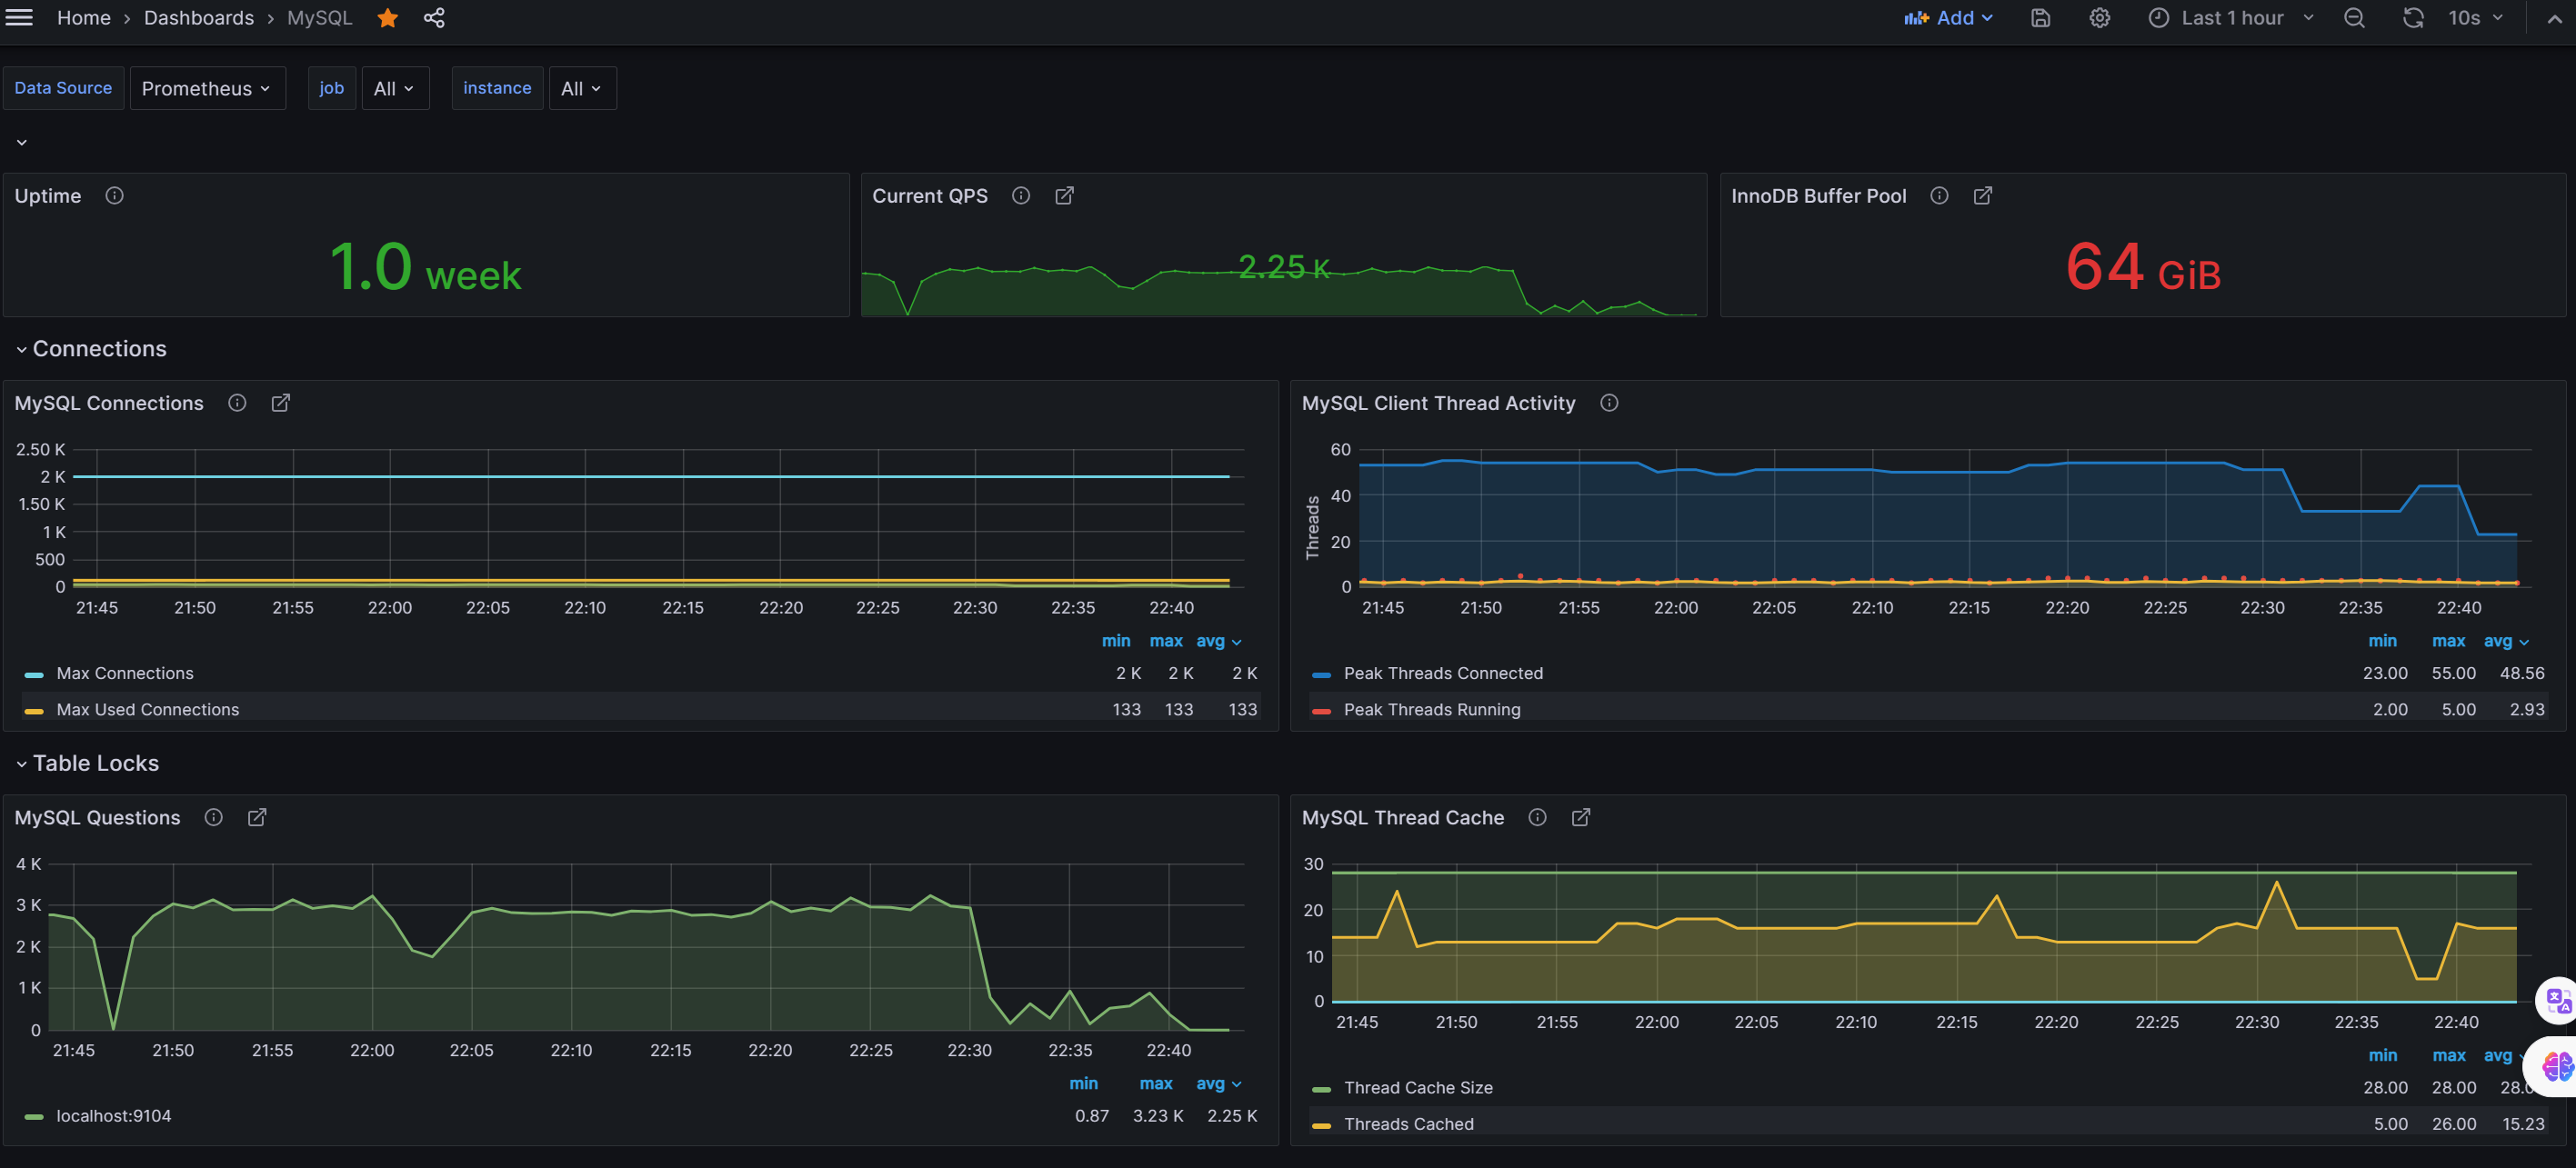
Task: Go to Dashboards breadcrumb
Action: click(199, 18)
